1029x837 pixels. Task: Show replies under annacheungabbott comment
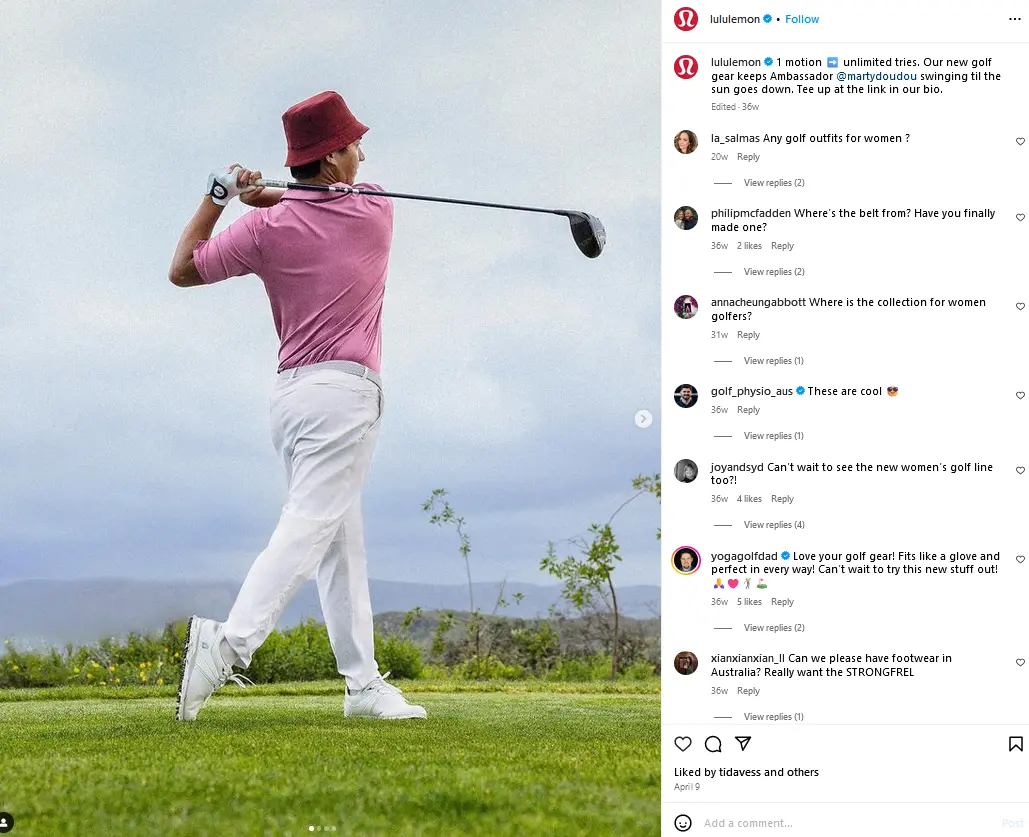tap(774, 361)
